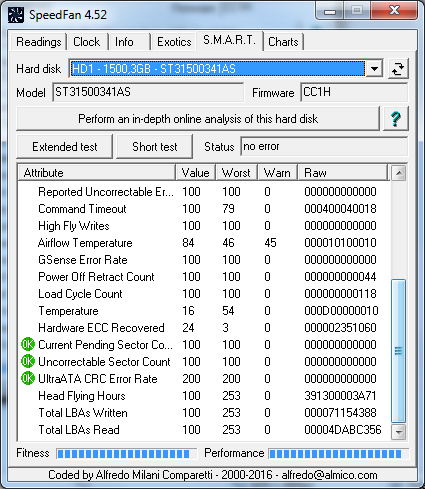Select the Uncorrectable Sector Count row
The image size is (425, 489).
click(x=204, y=362)
